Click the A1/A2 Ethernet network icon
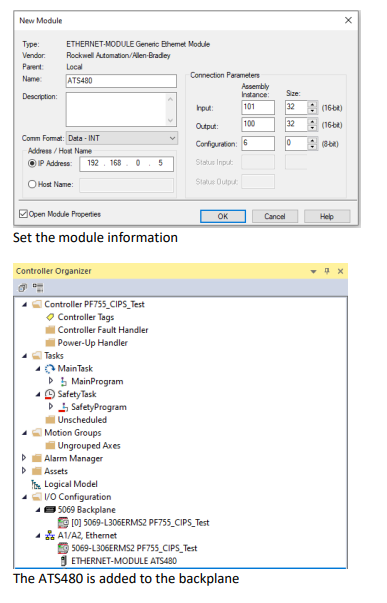The height and width of the screenshot is (603, 387). pyautogui.click(x=50, y=536)
